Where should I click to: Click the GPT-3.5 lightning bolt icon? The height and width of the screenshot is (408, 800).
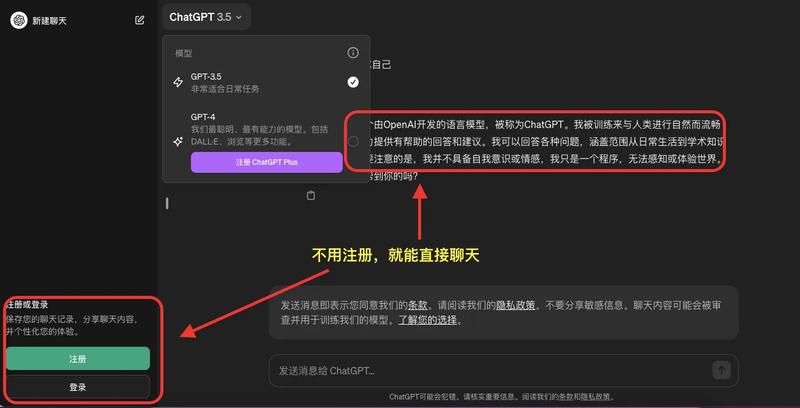click(x=178, y=82)
